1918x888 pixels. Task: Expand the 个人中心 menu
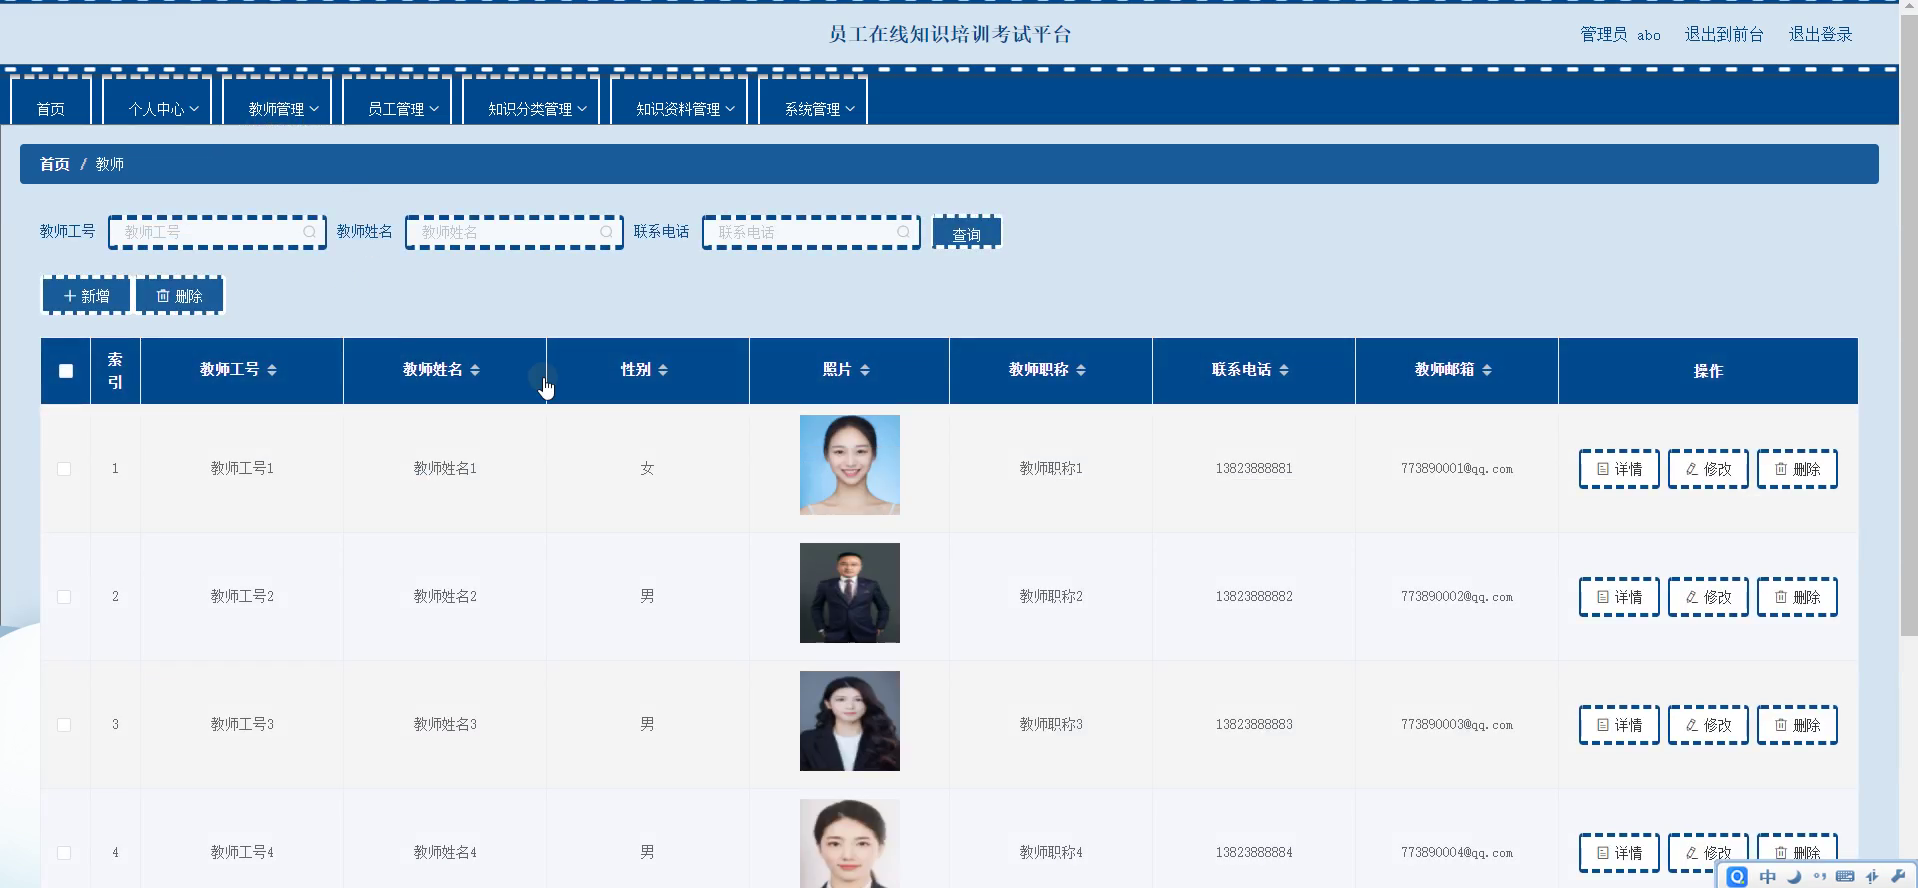[157, 101]
